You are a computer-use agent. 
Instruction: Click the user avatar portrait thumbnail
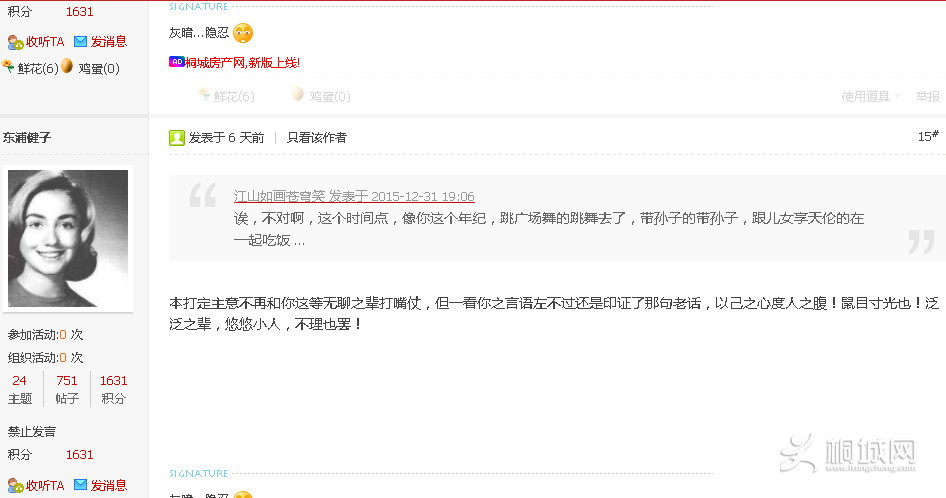(x=68, y=238)
